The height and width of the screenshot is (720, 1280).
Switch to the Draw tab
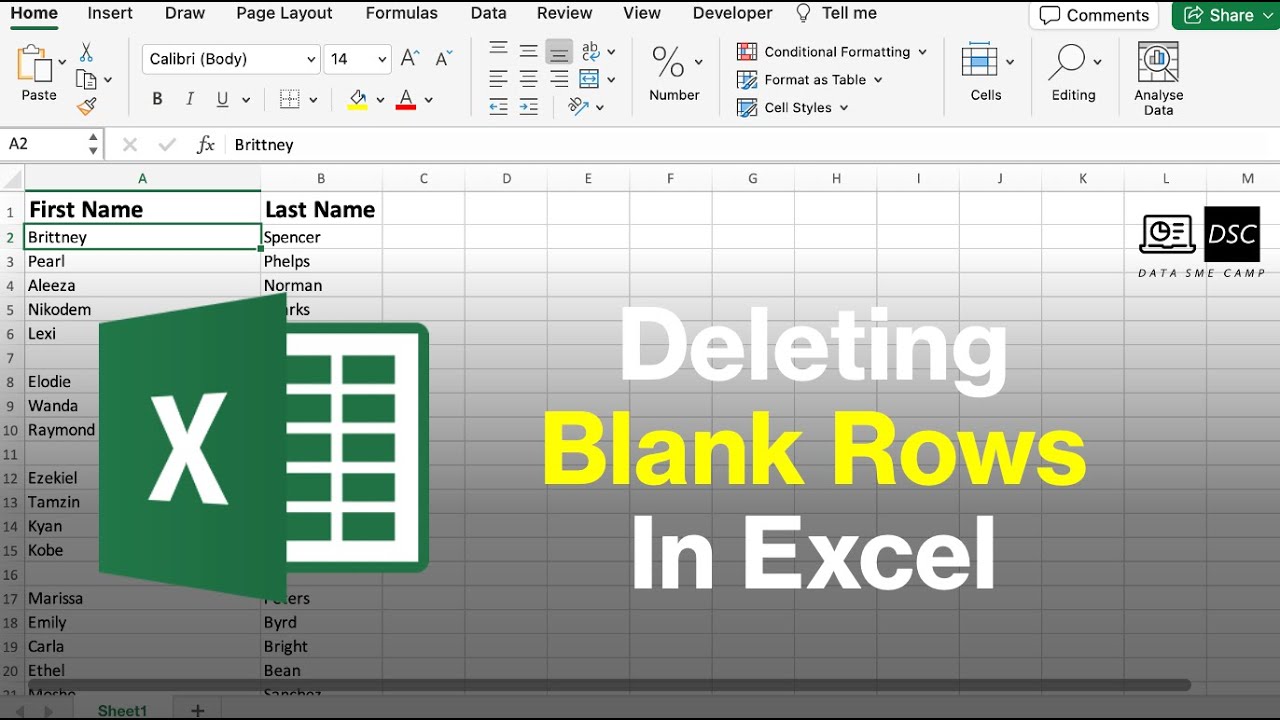[x=185, y=13]
